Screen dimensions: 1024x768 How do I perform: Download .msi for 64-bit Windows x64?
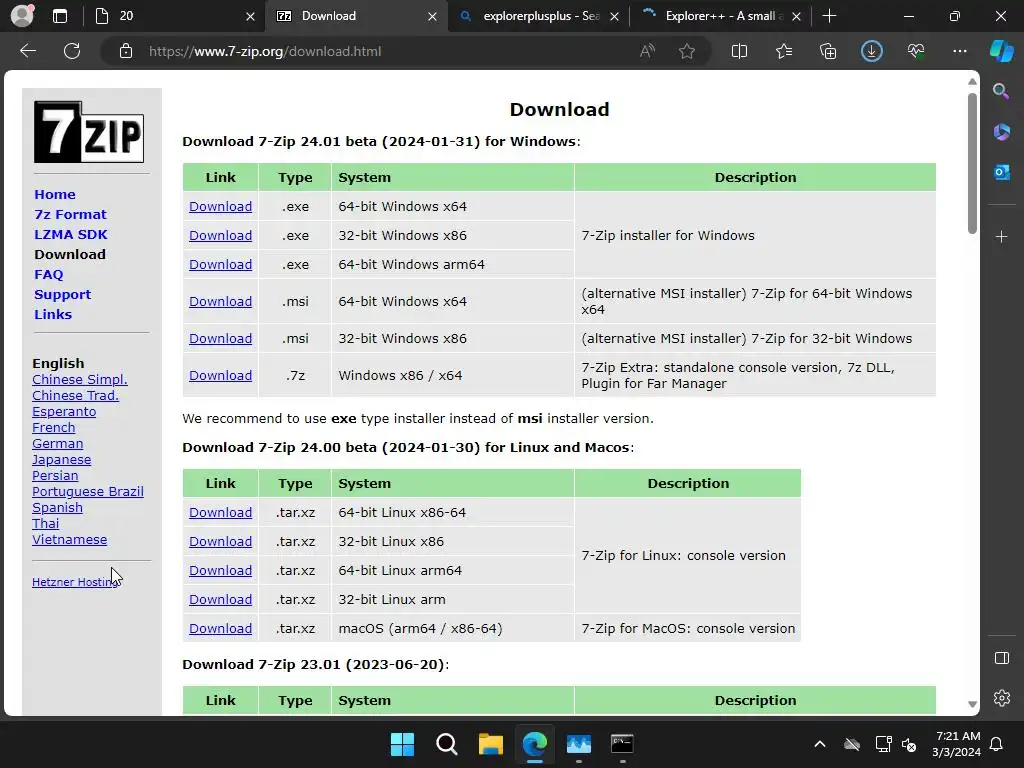click(220, 302)
